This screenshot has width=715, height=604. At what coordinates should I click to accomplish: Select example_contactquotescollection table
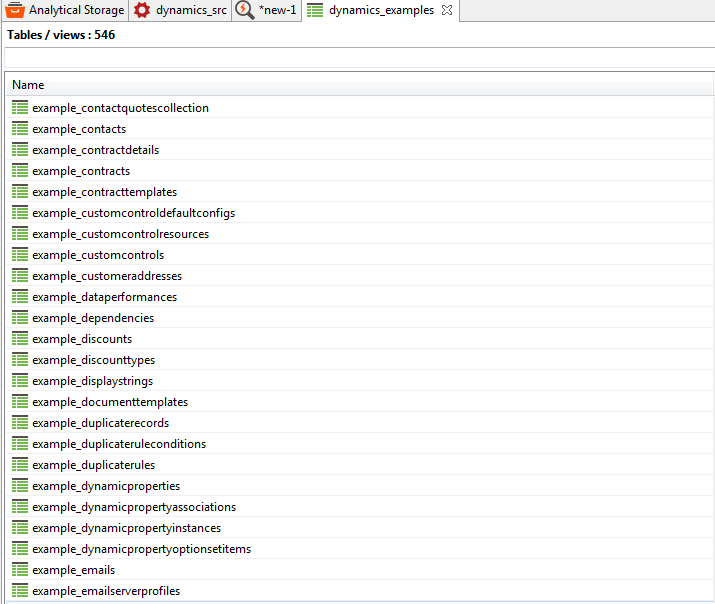[120, 108]
